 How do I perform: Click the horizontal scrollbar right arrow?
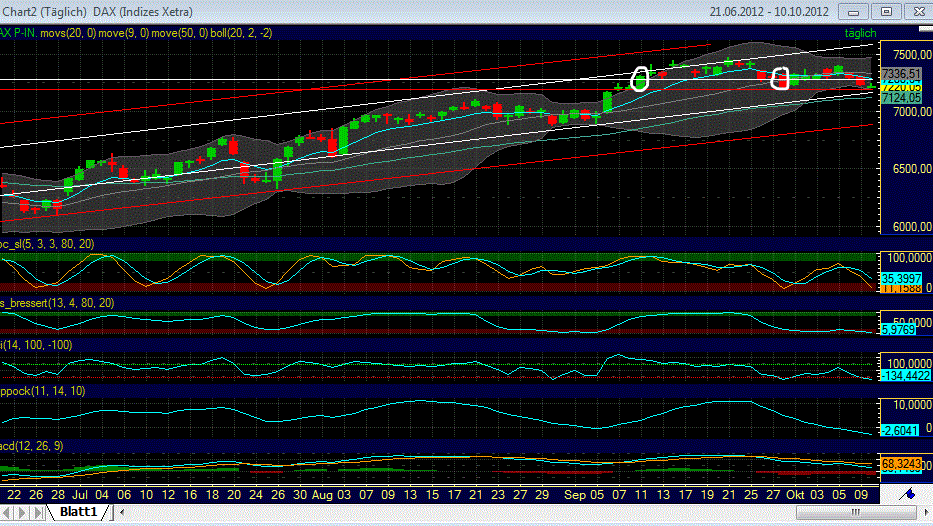926,512
